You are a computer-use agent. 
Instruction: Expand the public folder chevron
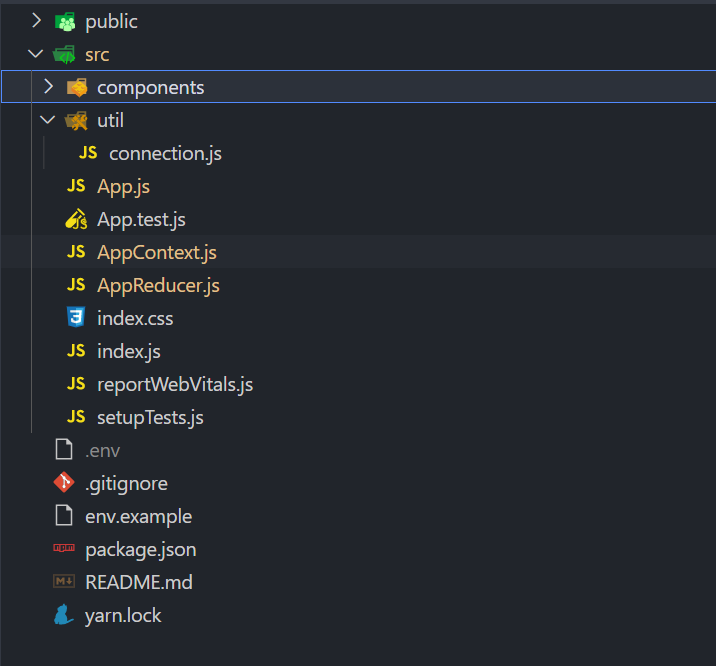coord(37,21)
